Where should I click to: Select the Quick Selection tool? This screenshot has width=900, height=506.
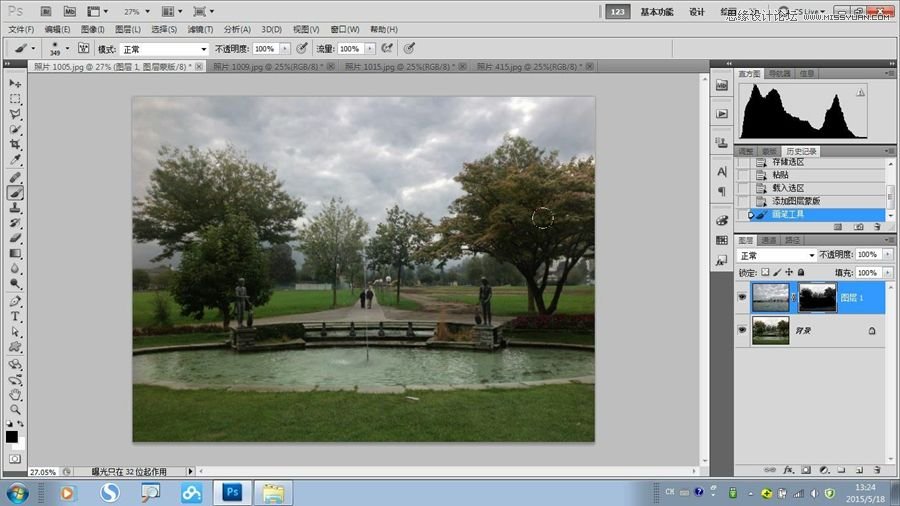[15, 130]
